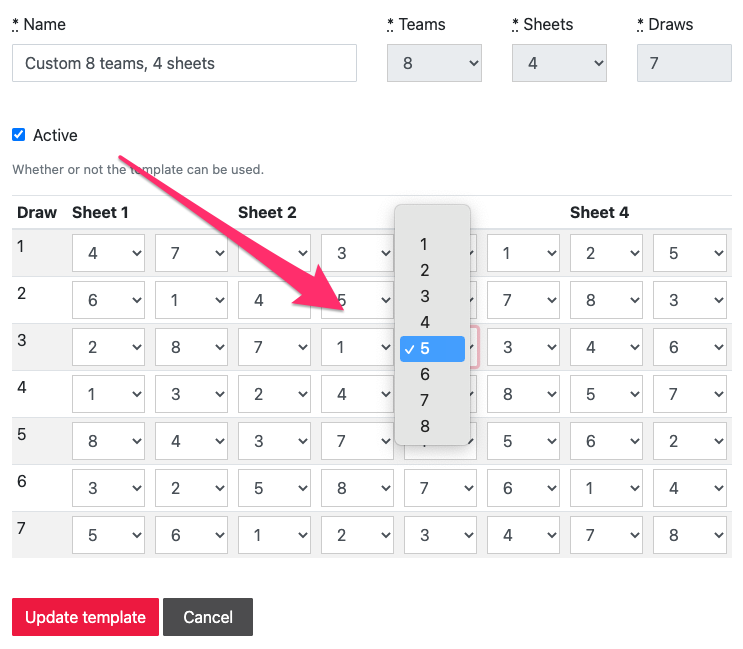The height and width of the screenshot is (649, 743).
Task: Open Draw 3 Sheet 1 dropdown showing 2
Action: (x=108, y=347)
